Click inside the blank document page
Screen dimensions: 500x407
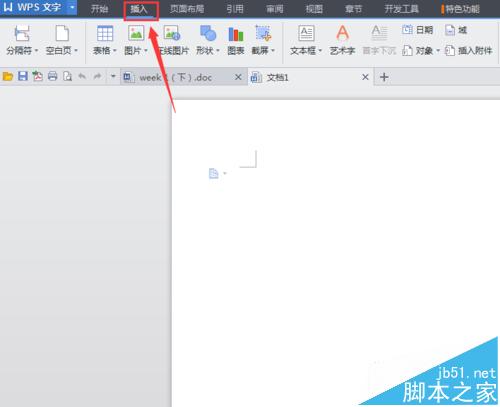pyautogui.click(x=336, y=253)
